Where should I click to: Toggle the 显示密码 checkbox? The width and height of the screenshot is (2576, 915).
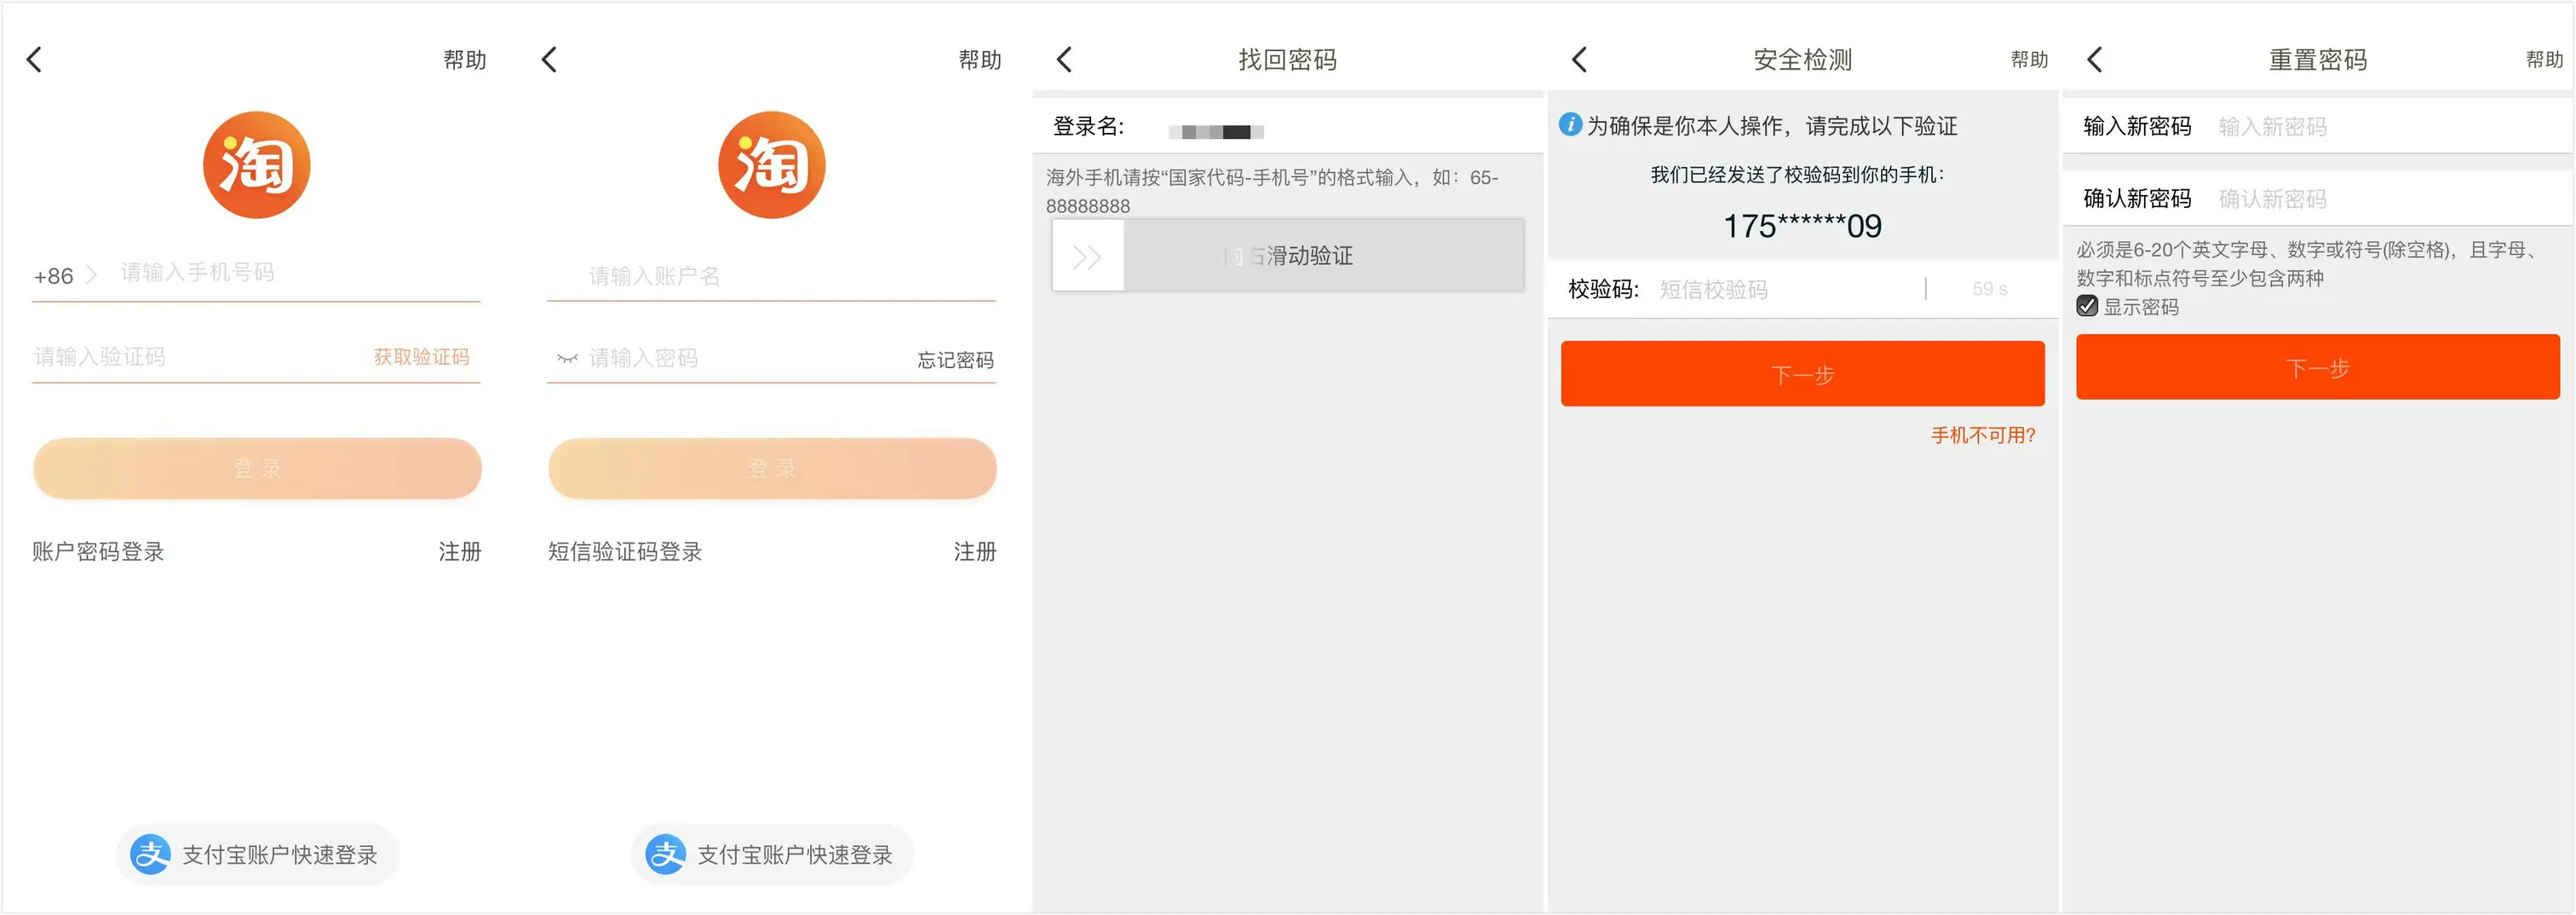2087,306
